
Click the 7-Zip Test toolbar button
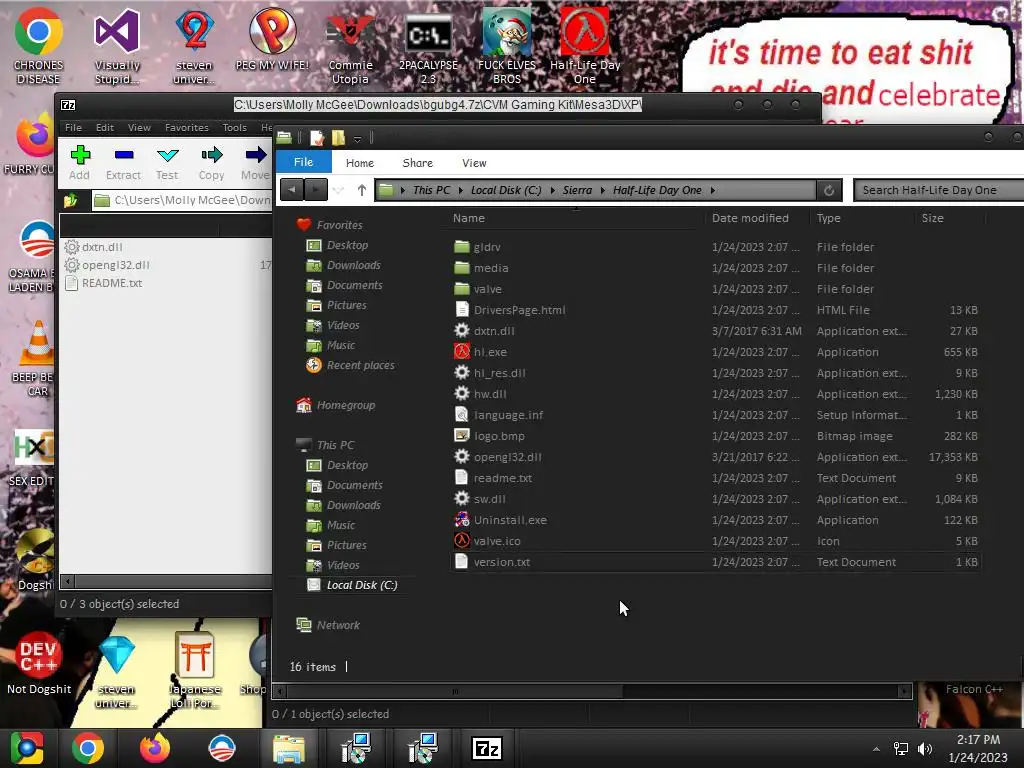click(167, 163)
